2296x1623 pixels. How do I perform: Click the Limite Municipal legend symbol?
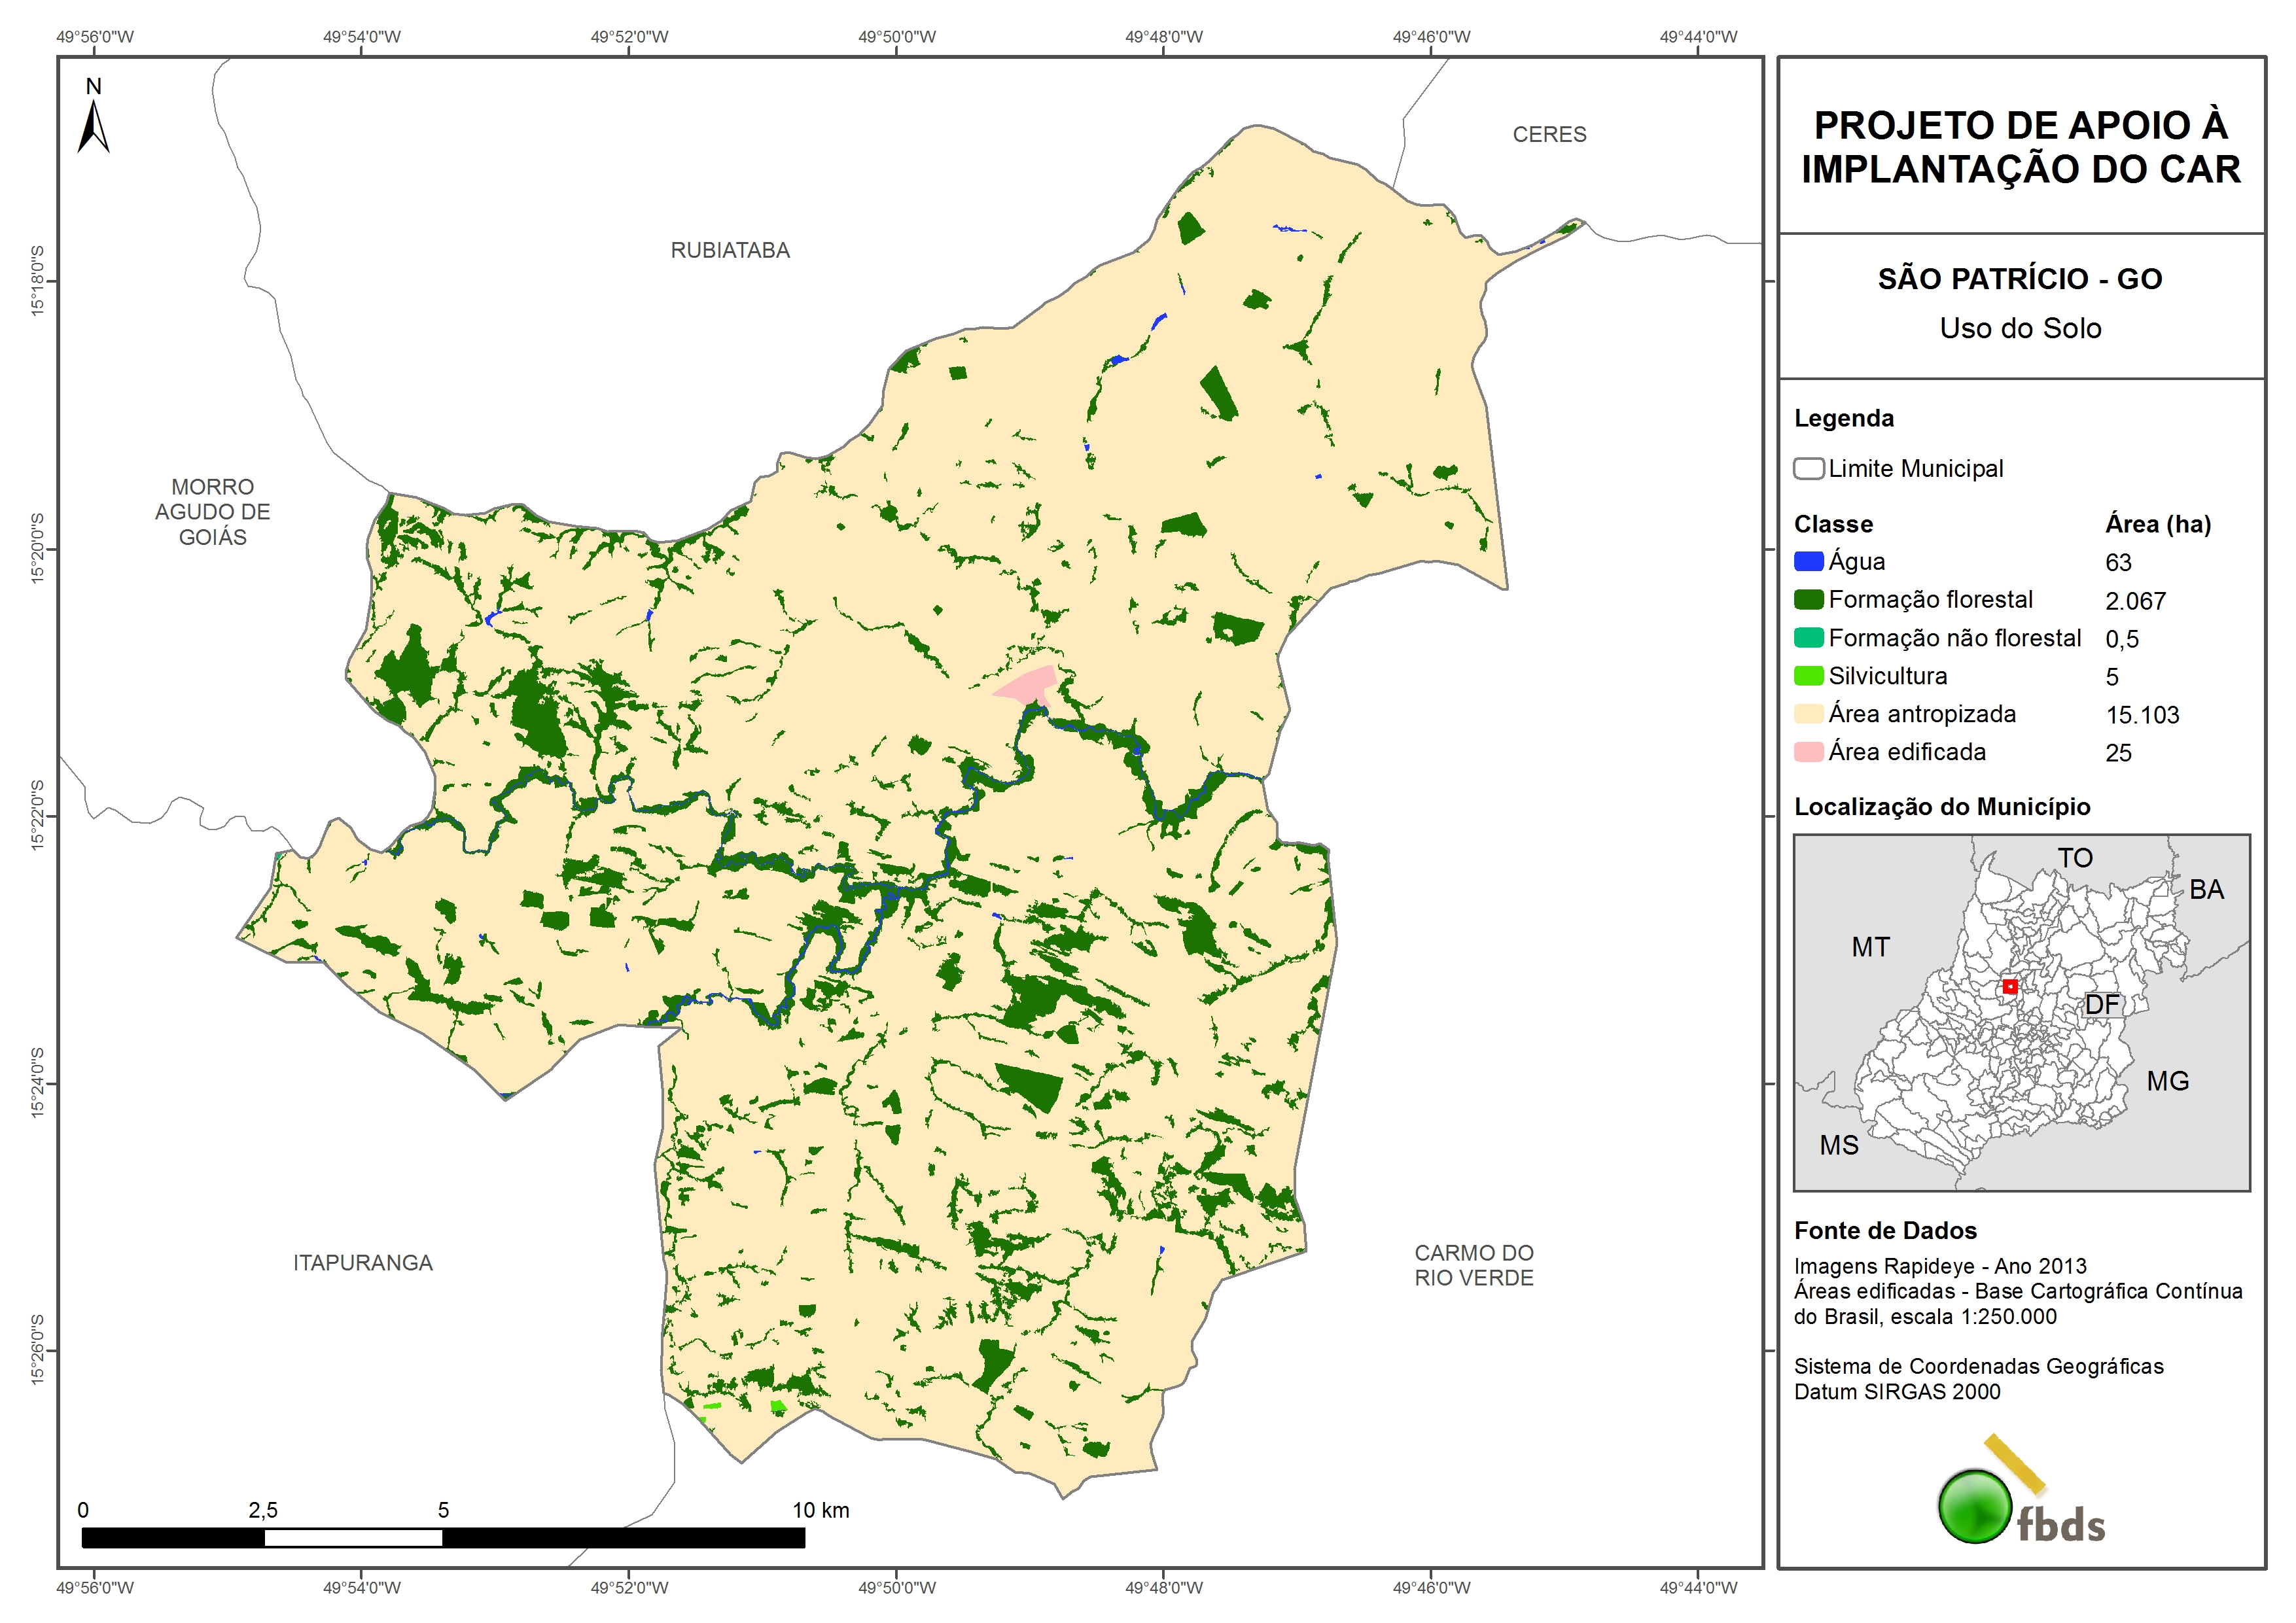click(1808, 469)
